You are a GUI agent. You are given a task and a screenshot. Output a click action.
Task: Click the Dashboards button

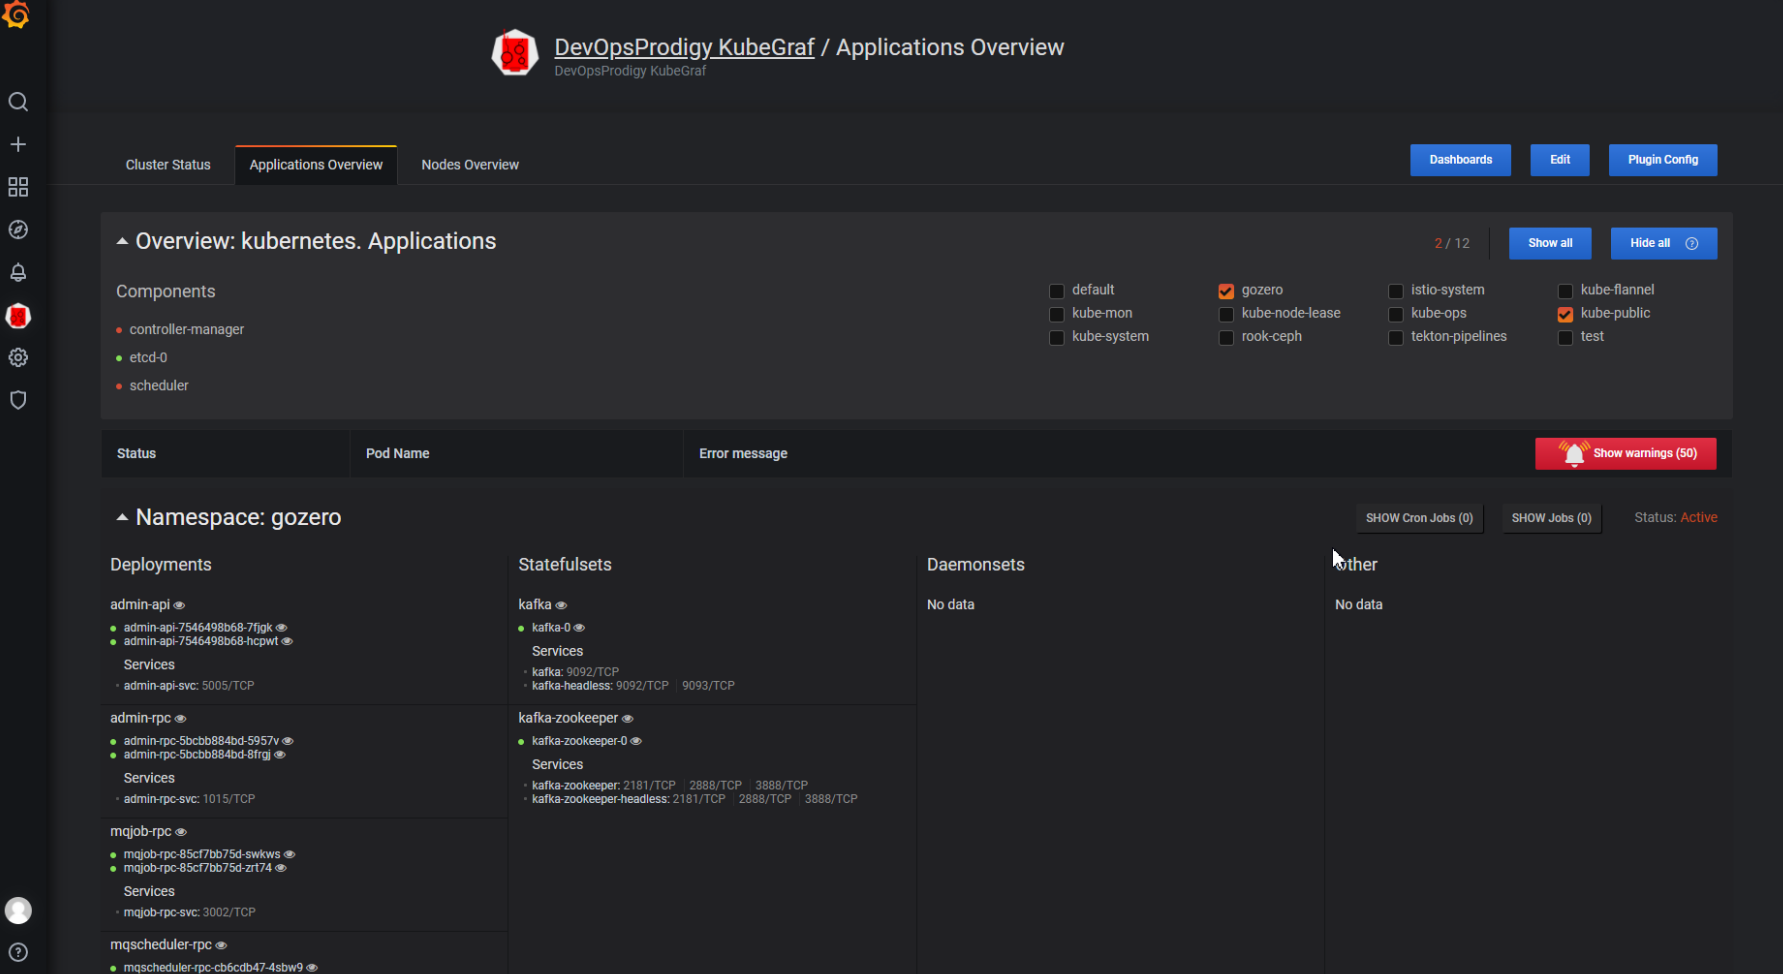(1460, 160)
